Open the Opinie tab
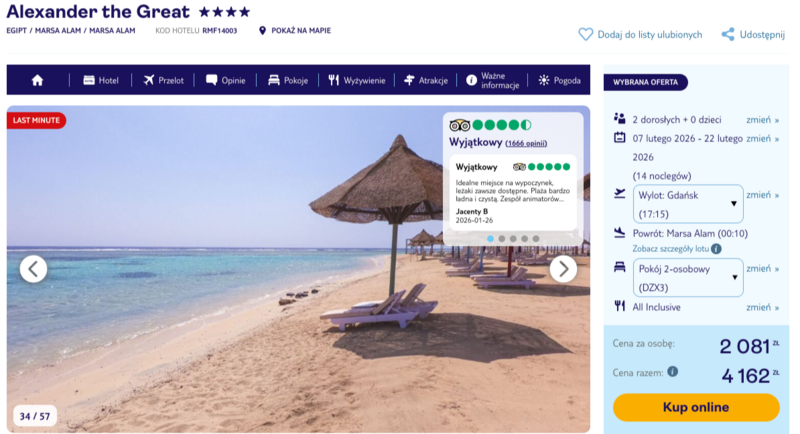This screenshot has height=434, width=800. [226, 80]
